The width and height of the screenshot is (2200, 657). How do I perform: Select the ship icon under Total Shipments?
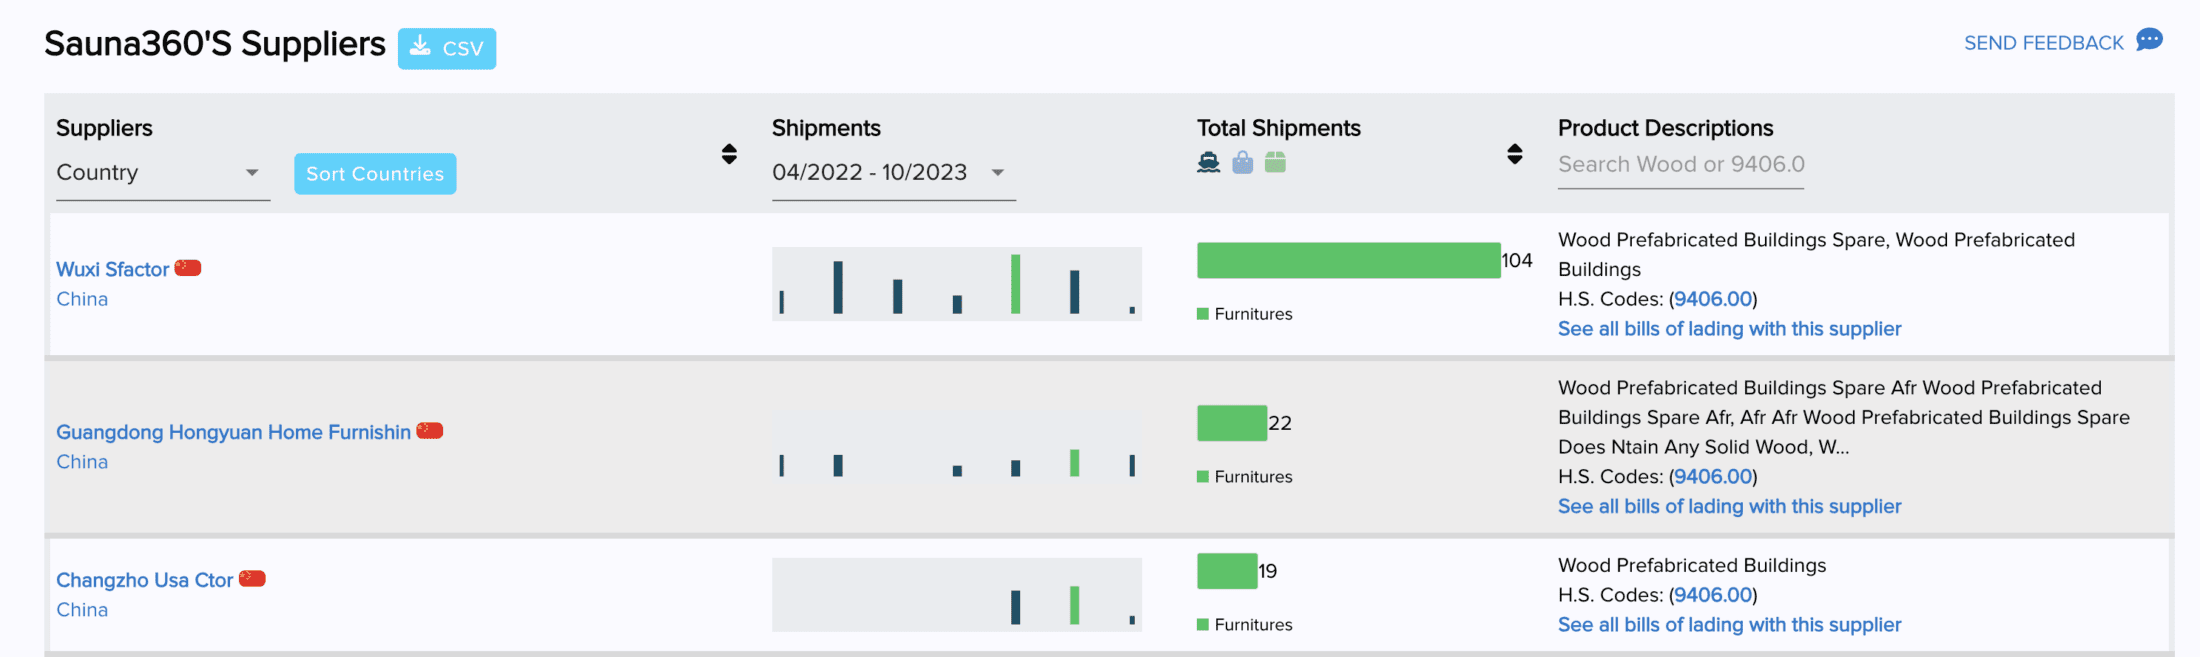tap(1209, 162)
